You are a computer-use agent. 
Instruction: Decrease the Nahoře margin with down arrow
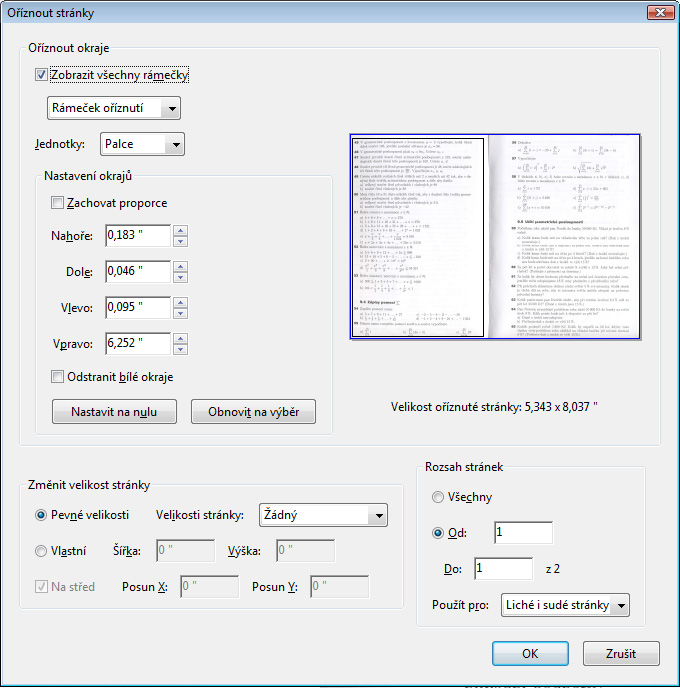coord(180,241)
